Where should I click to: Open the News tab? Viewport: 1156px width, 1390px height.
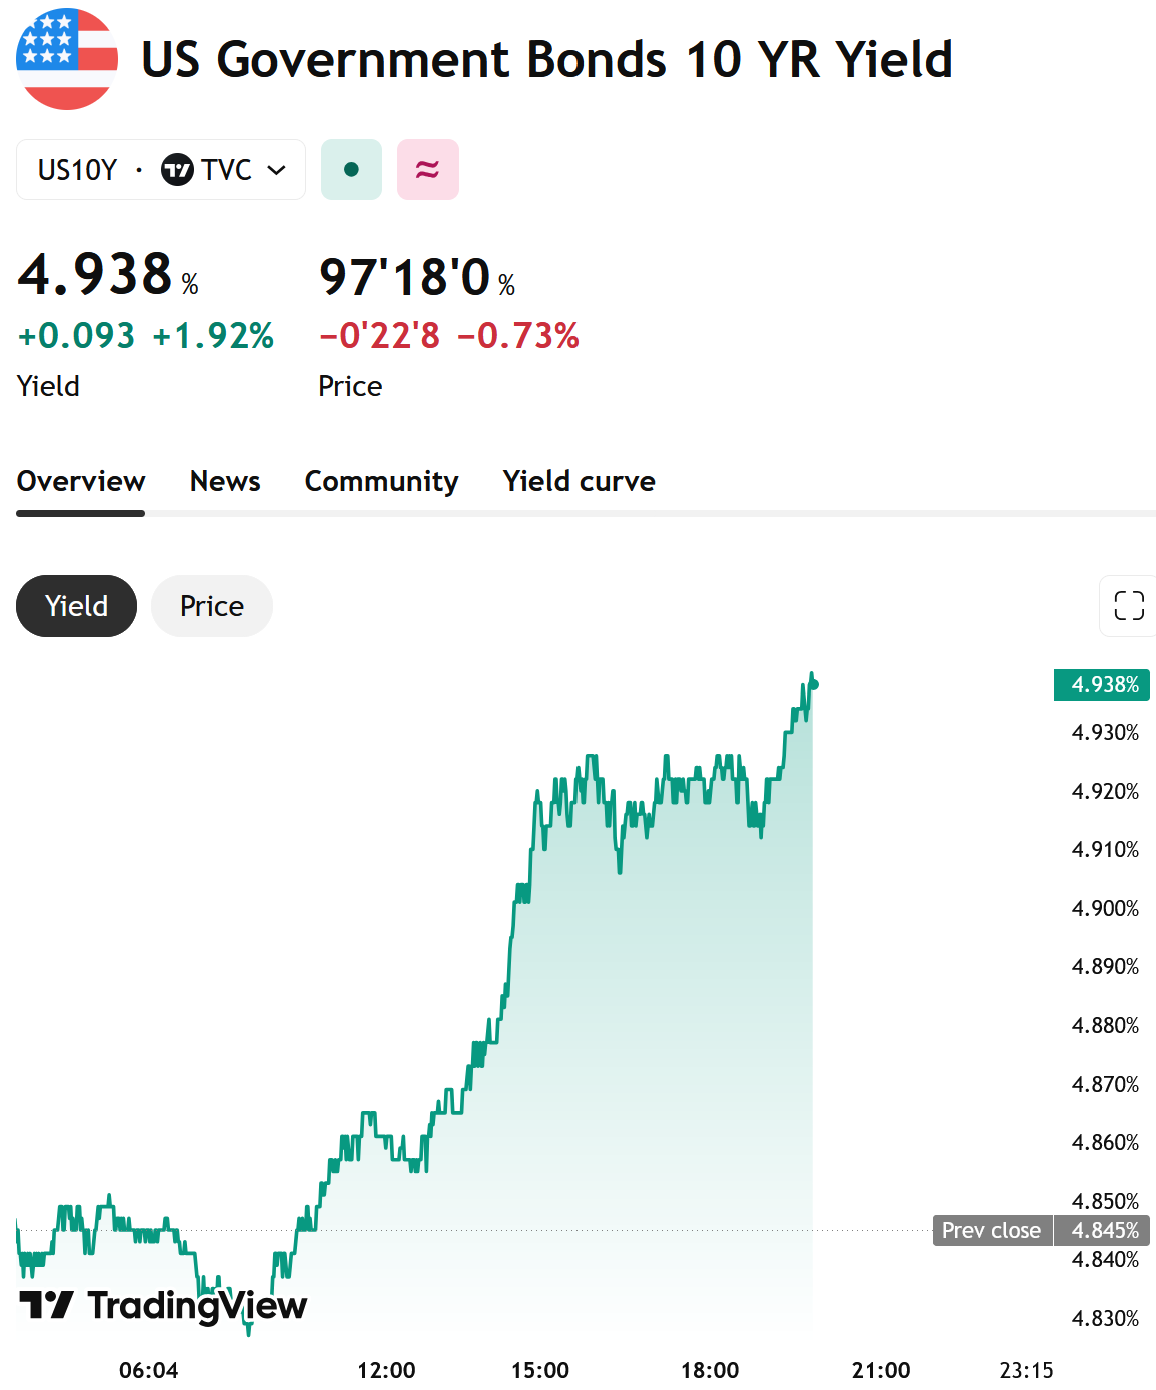pos(225,481)
